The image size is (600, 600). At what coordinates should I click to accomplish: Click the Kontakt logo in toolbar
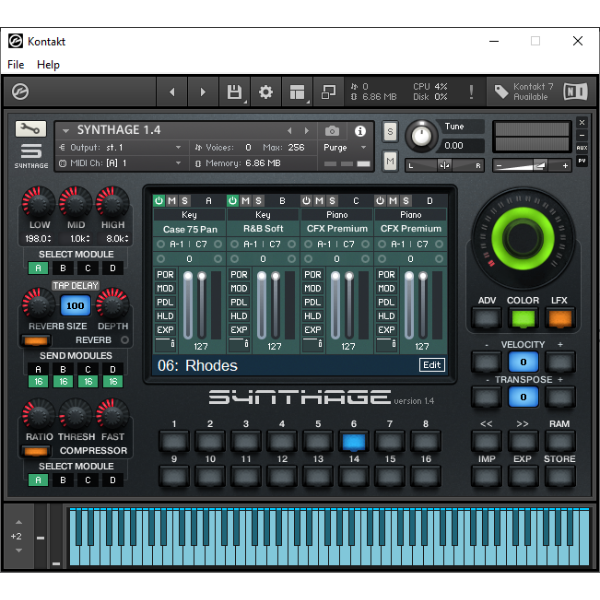[20, 92]
